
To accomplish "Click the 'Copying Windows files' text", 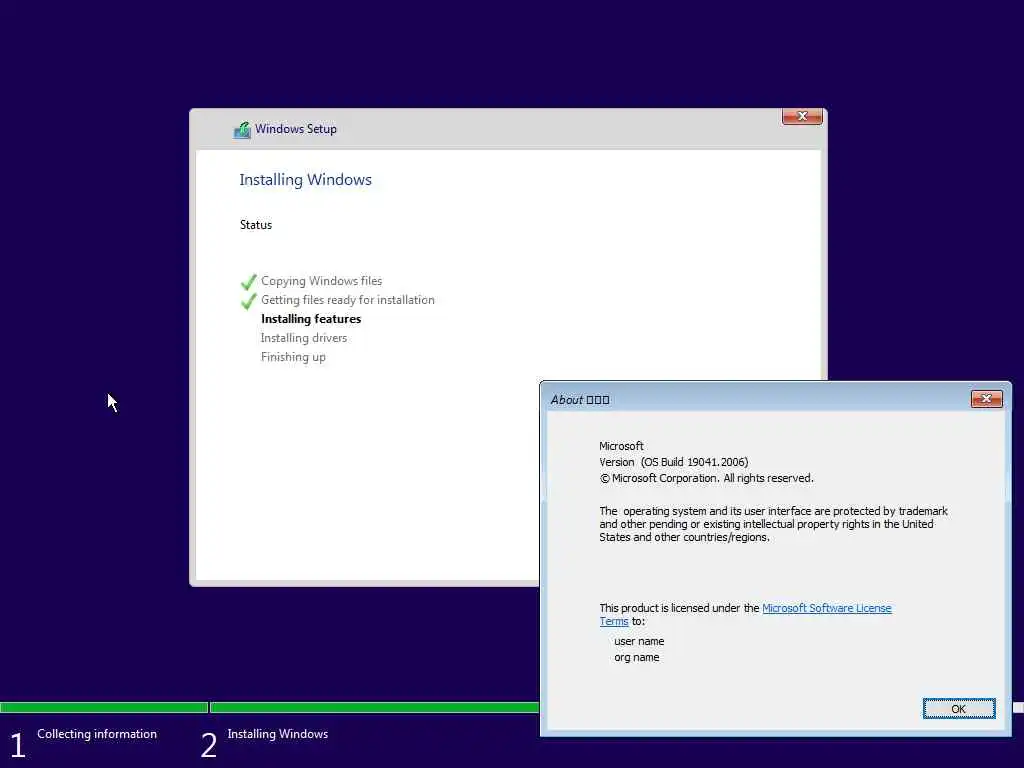I will pos(321,281).
